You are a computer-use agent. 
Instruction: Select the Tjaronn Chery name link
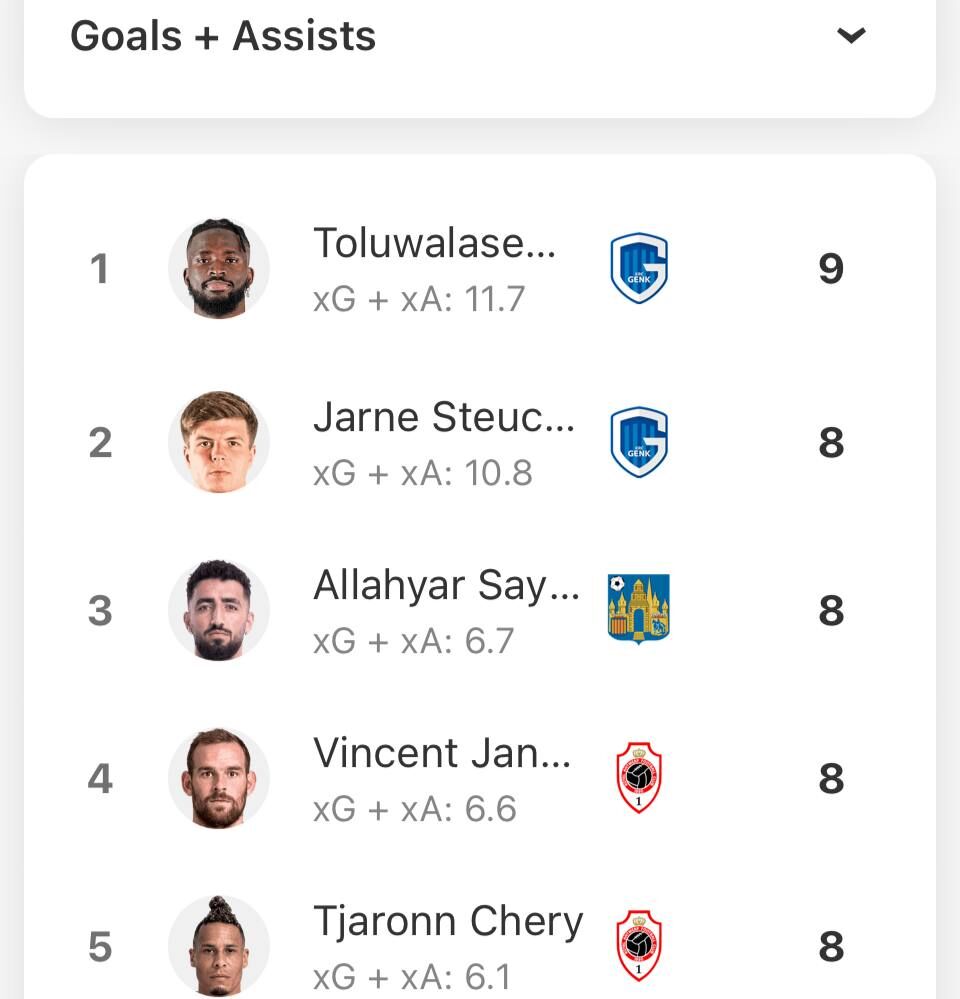448,921
